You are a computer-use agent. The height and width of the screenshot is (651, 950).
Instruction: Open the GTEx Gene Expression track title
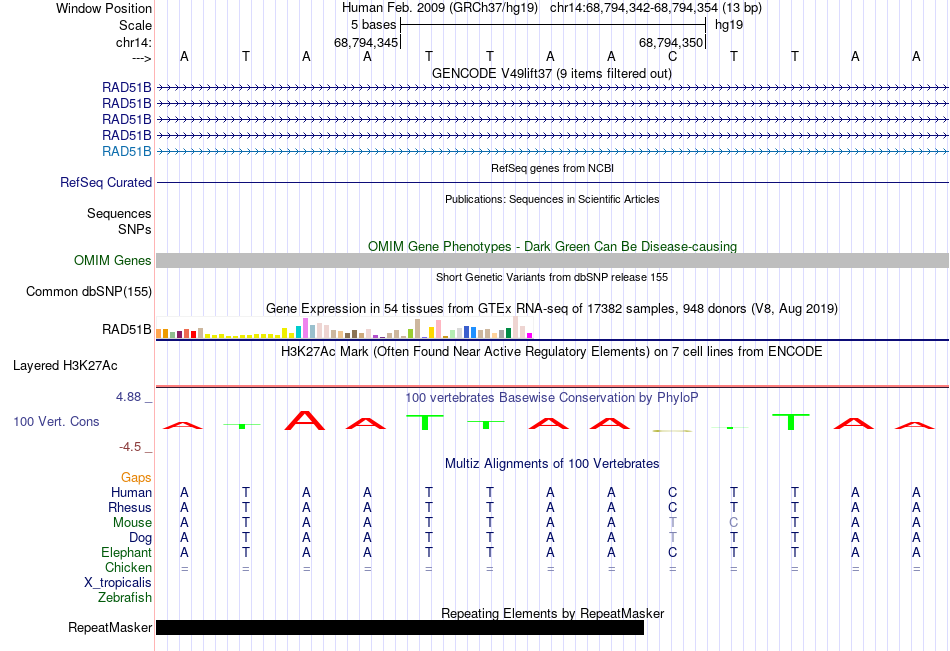(x=552, y=309)
